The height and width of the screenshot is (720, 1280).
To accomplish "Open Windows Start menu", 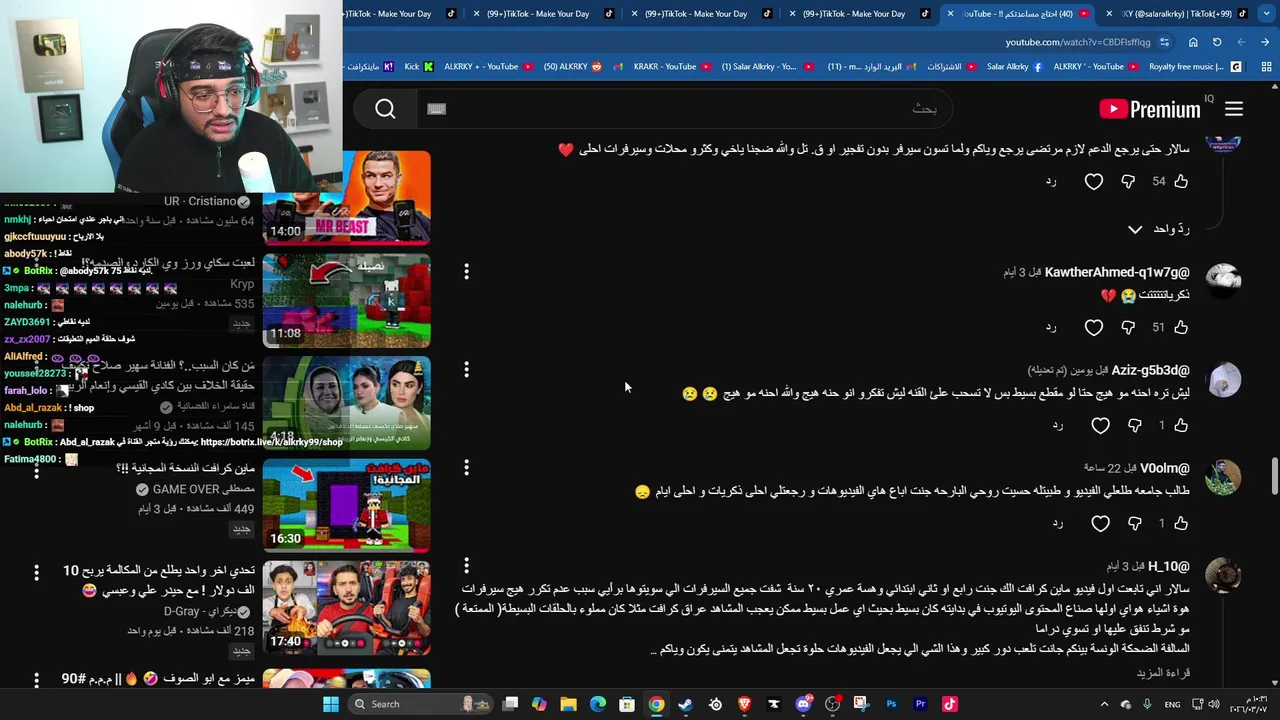I will (331, 704).
